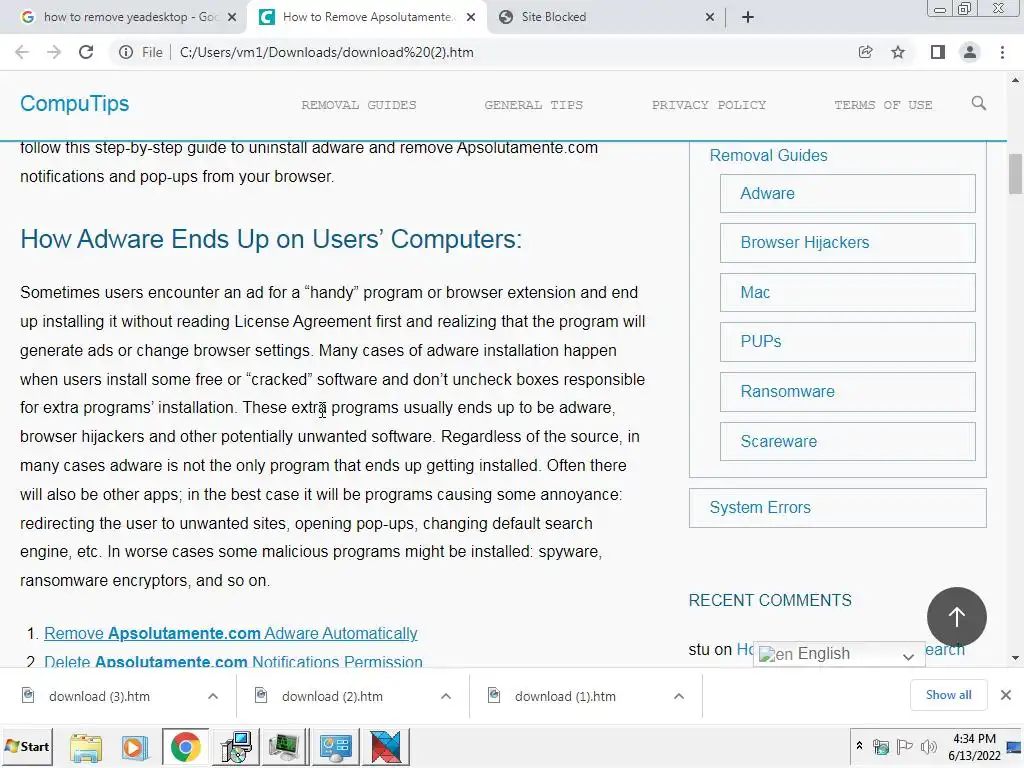1024x768 pixels.
Task: Open the control panel taskbar icon
Action: [x=335, y=747]
